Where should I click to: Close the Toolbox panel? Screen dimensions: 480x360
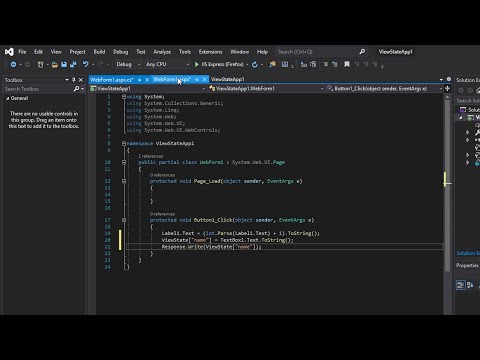[x=81, y=80]
